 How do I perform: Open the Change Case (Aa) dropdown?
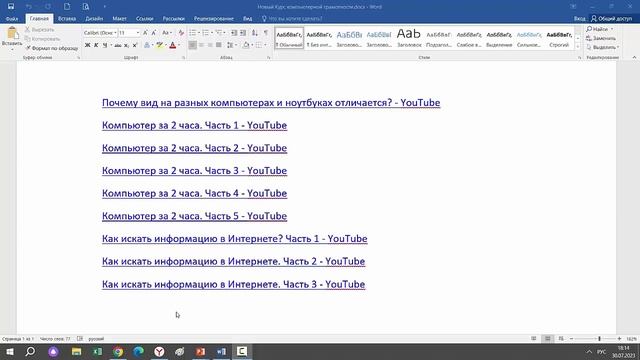167,33
